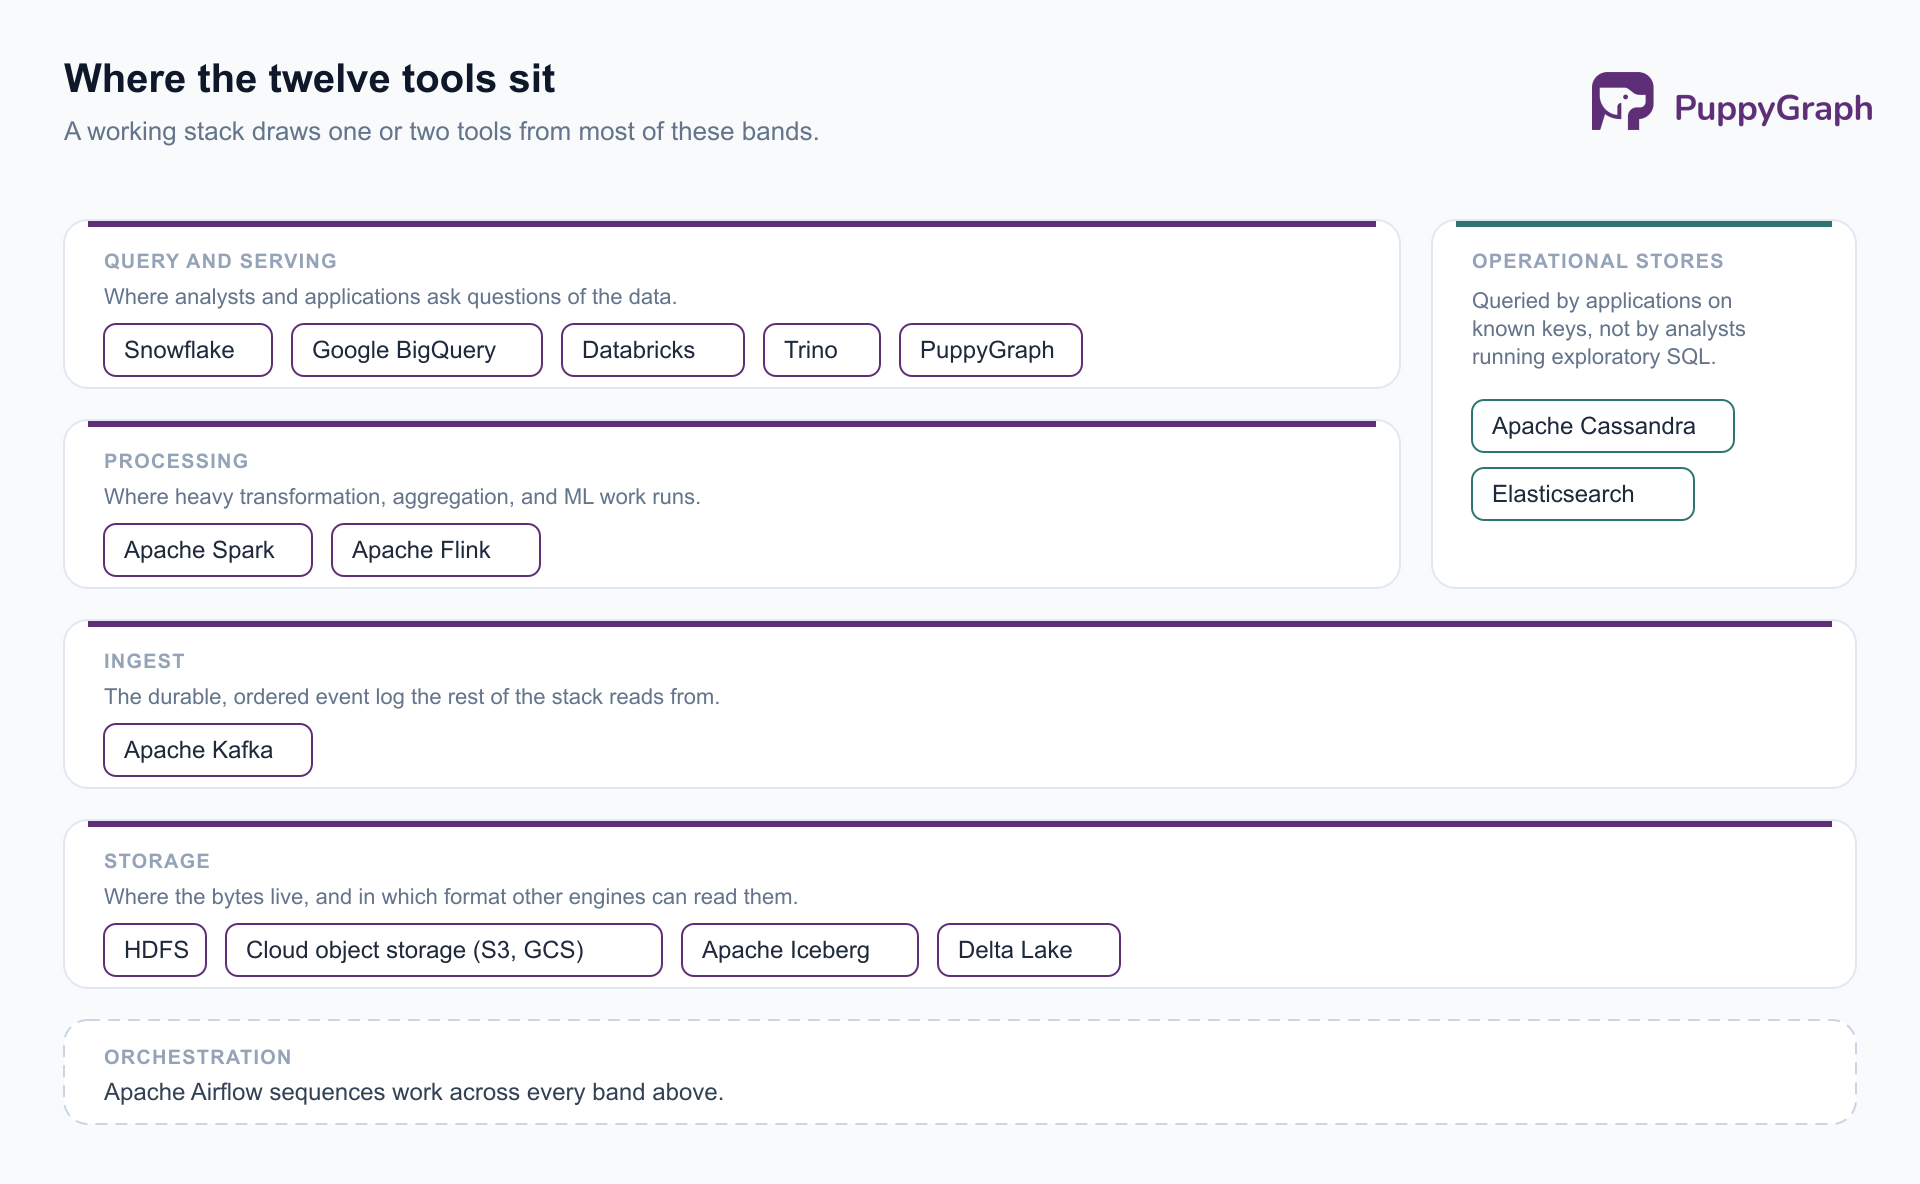
Task: Click 'Where heavy transformation, aggregation' description
Action: point(402,497)
